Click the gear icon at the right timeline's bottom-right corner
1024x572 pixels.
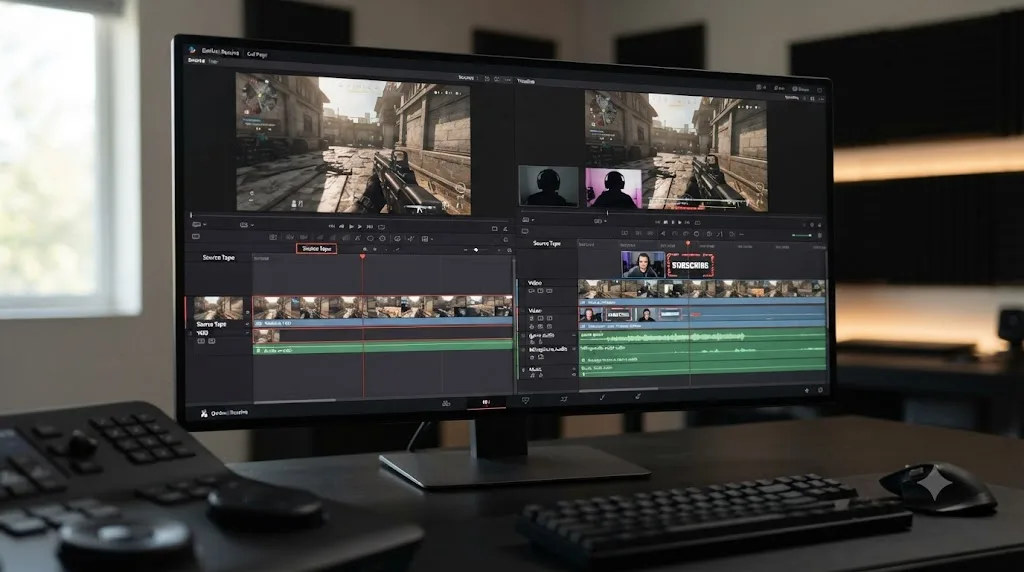click(x=820, y=390)
